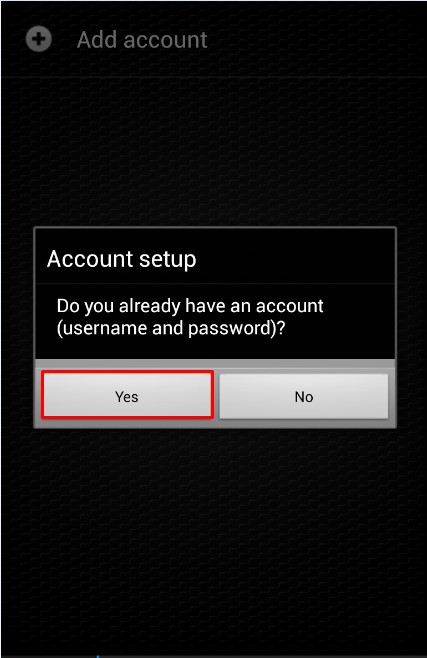Image resolution: width=427 pixels, height=658 pixels.
Task: Confirm you already have an account
Action: [128, 395]
